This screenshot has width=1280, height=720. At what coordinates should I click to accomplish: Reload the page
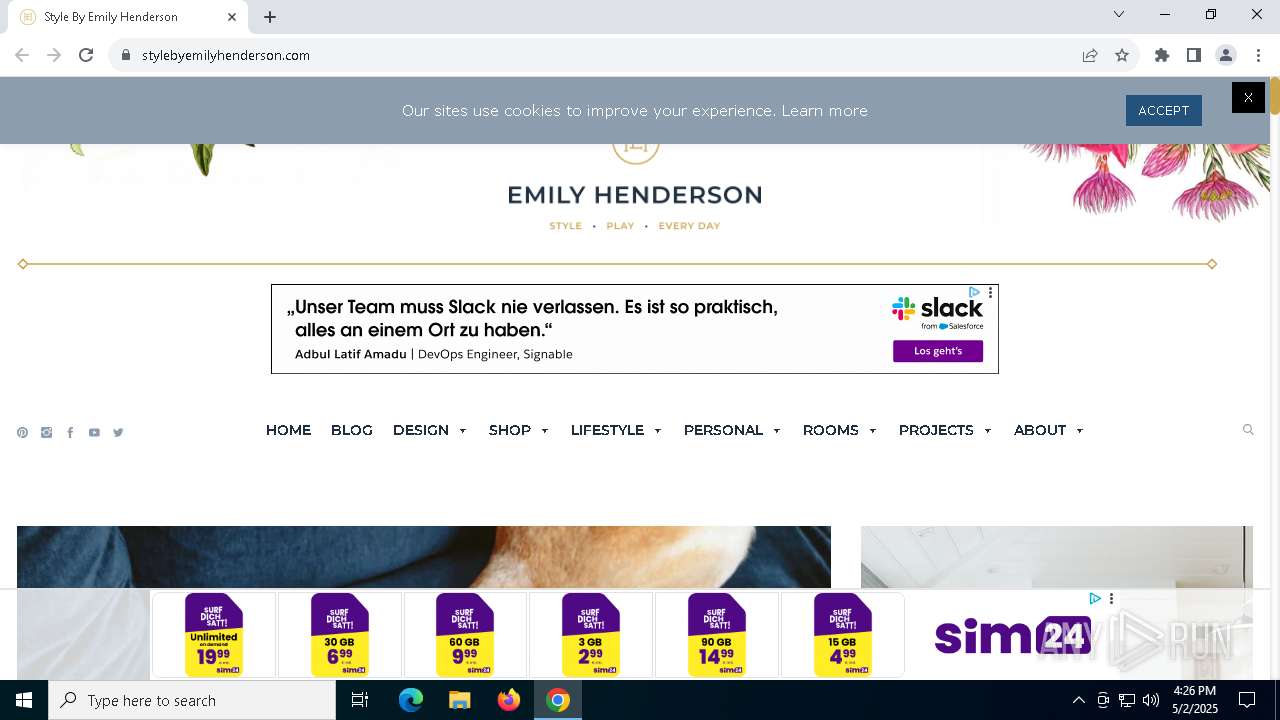86,55
